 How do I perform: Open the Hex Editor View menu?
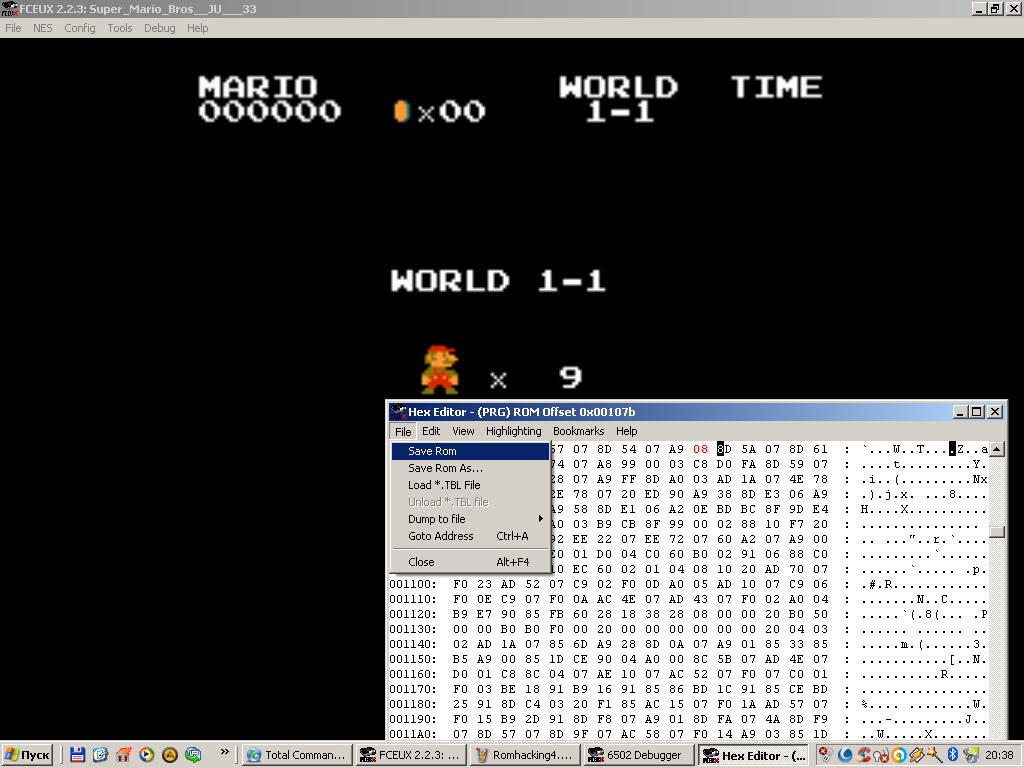tap(463, 432)
